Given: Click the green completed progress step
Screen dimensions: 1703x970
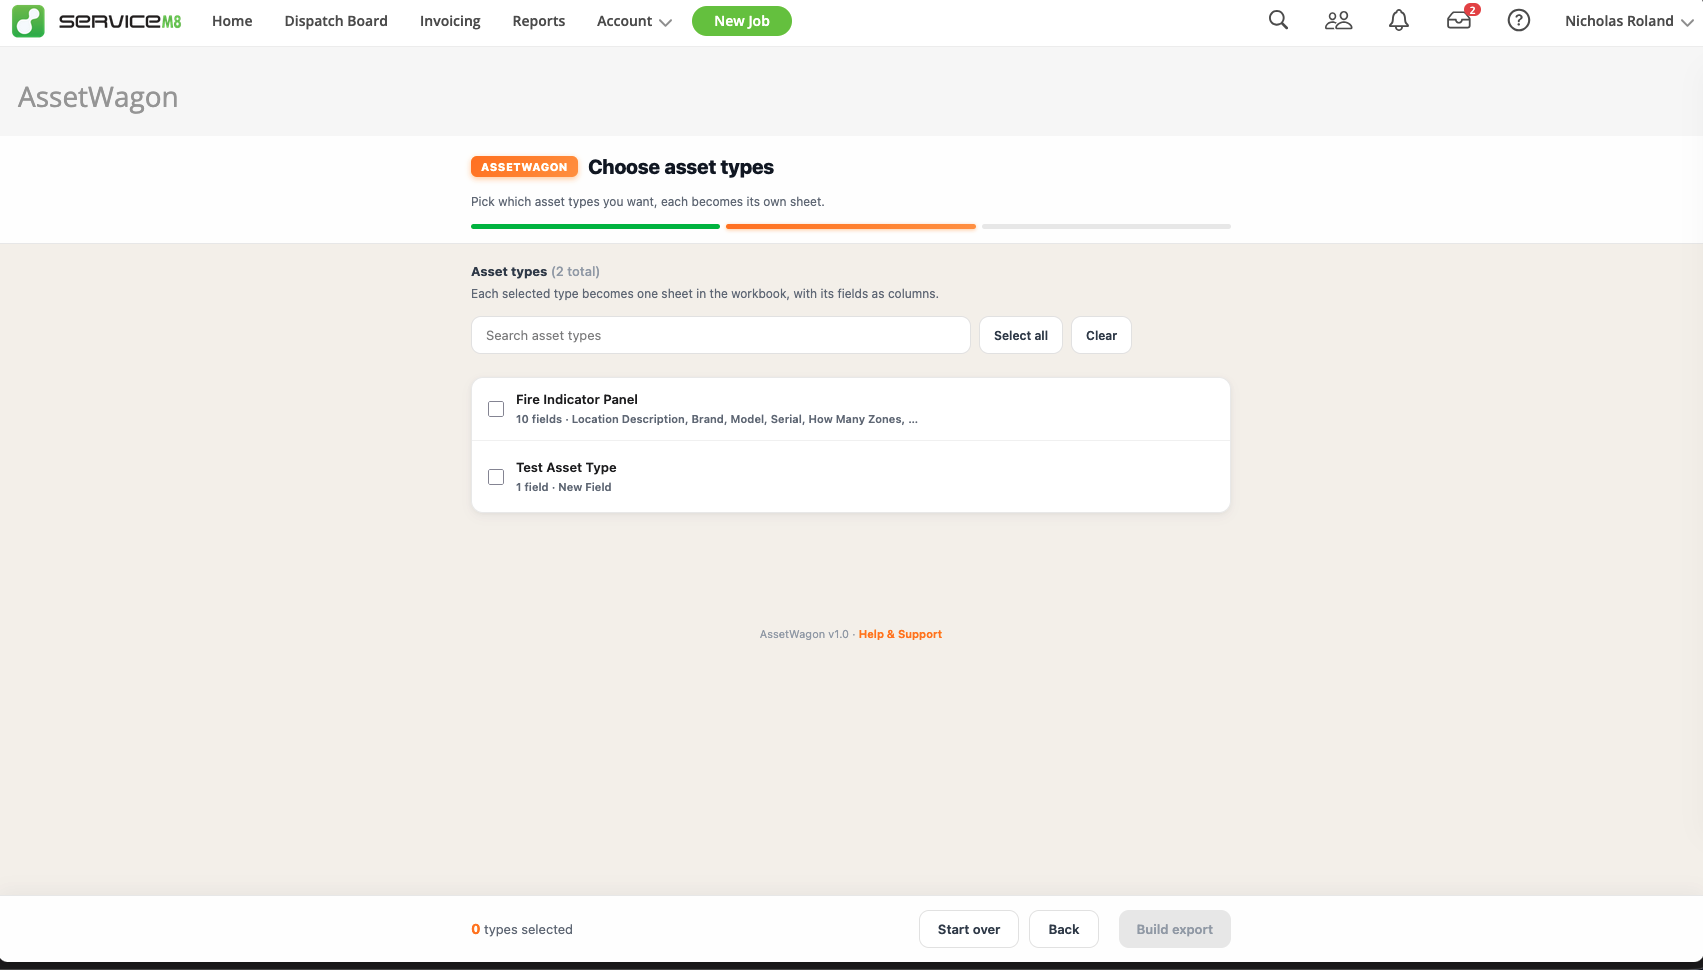Looking at the screenshot, I should [595, 227].
